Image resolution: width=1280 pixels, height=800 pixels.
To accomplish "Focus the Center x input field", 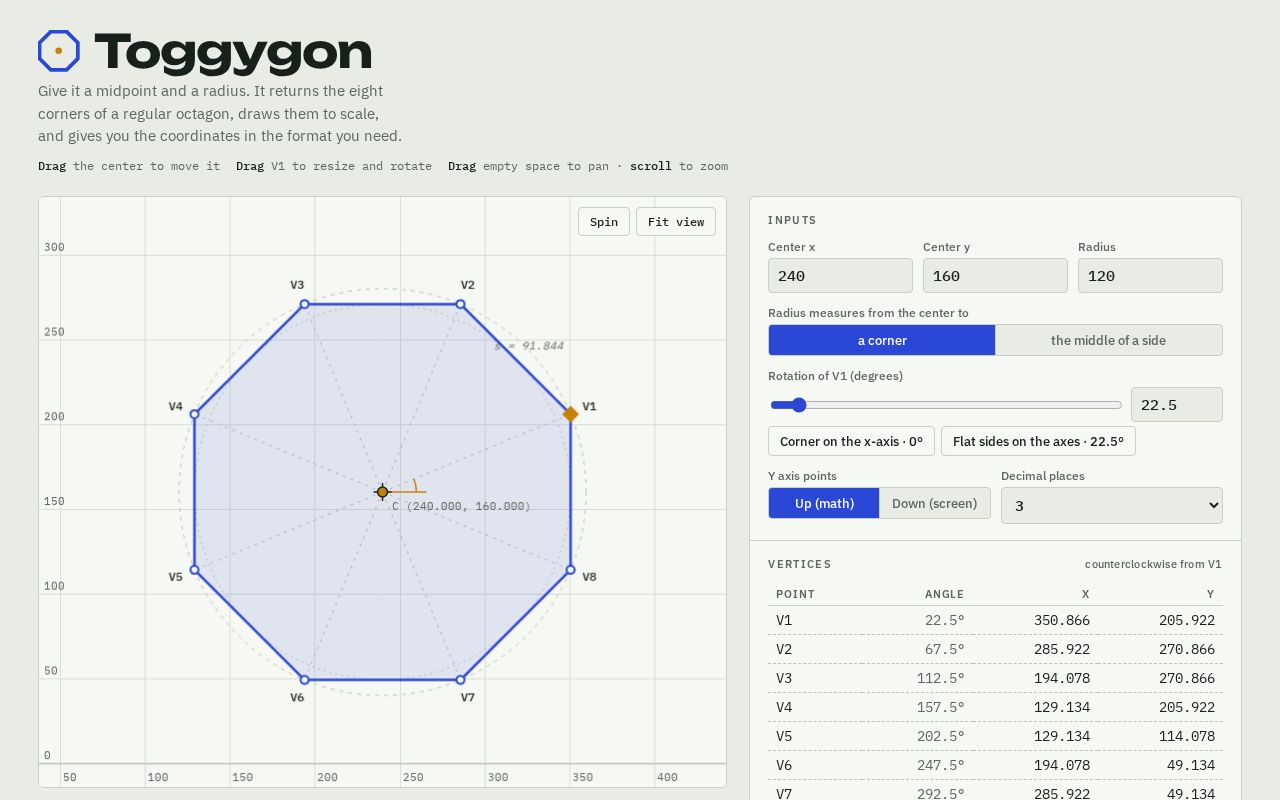I will click(x=840, y=276).
